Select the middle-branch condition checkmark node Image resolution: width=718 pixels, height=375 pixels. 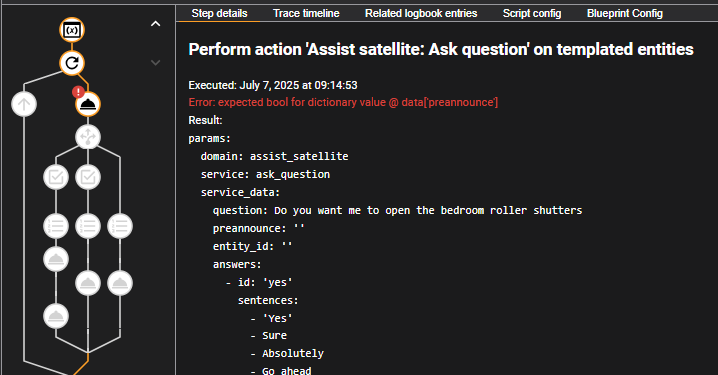coord(88,177)
